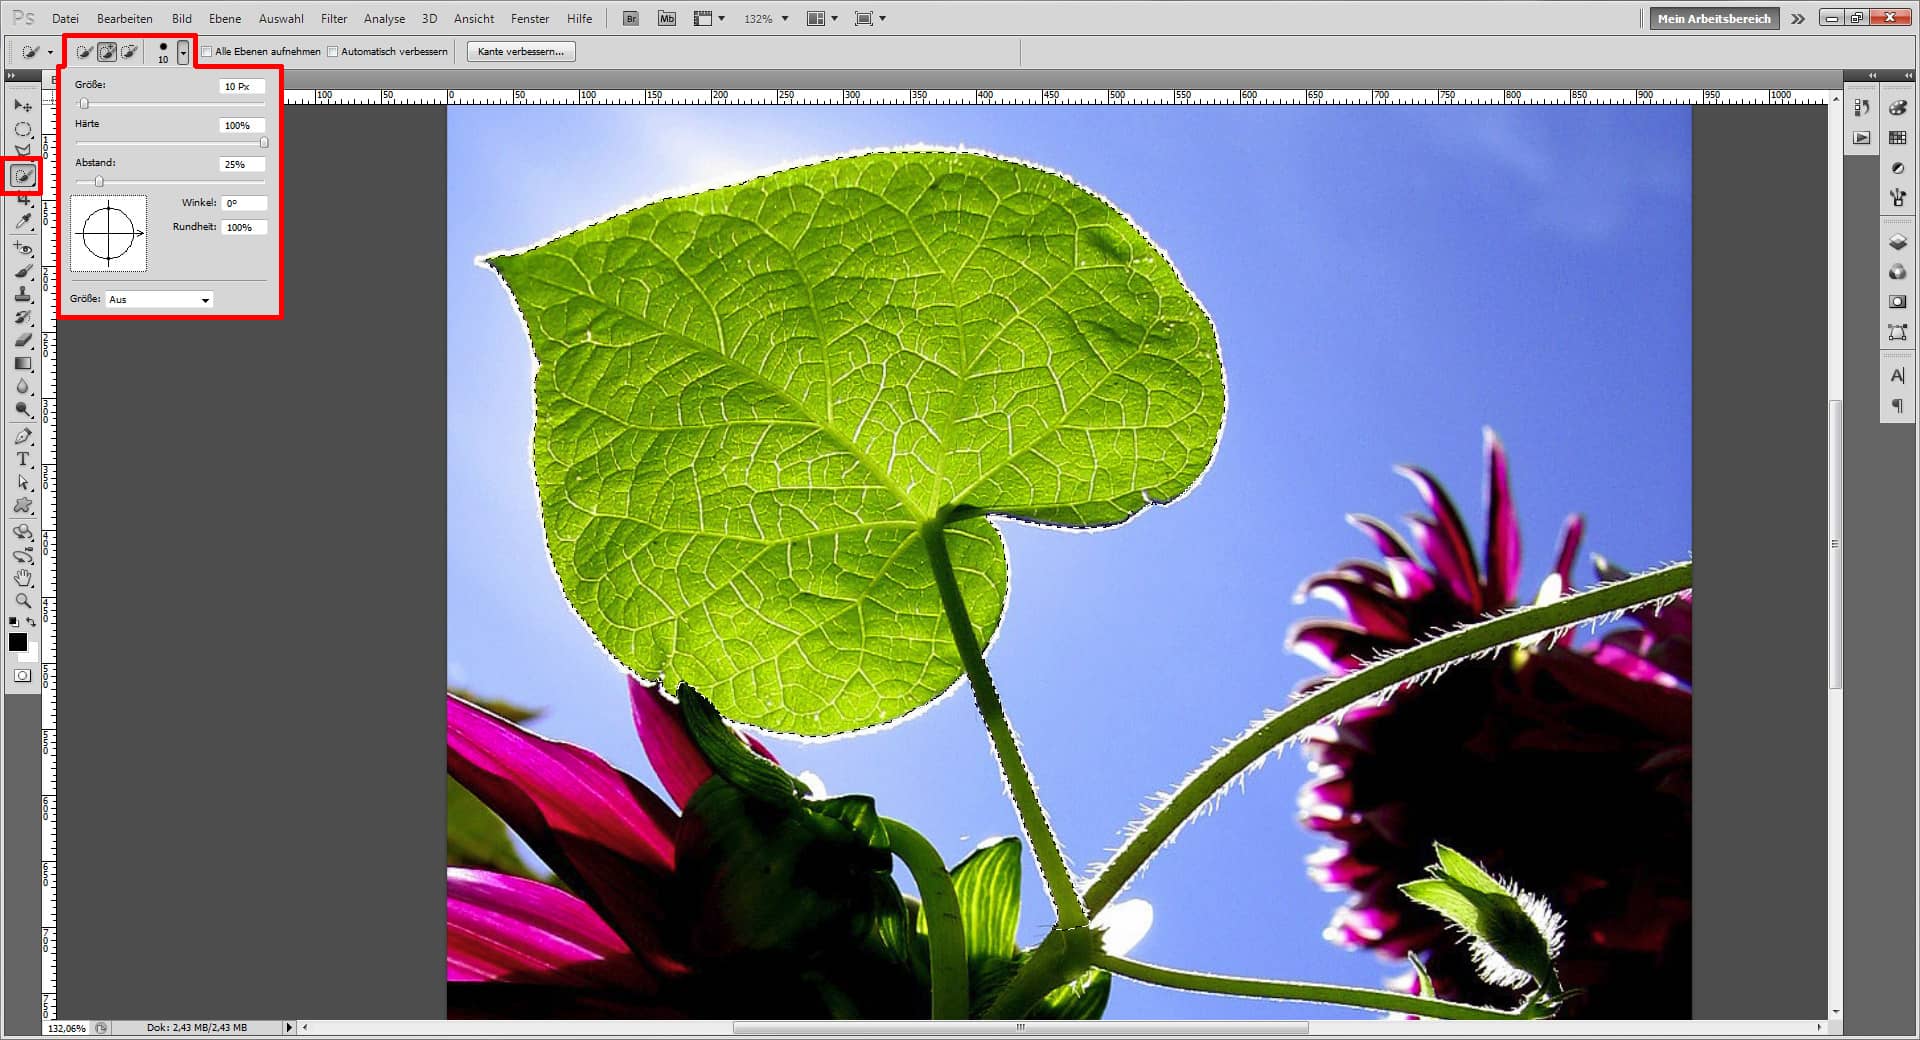This screenshot has height=1040, width=1920.
Task: Enable 'Alle Ebenen aufnehmen' checkbox
Action: tap(206, 51)
